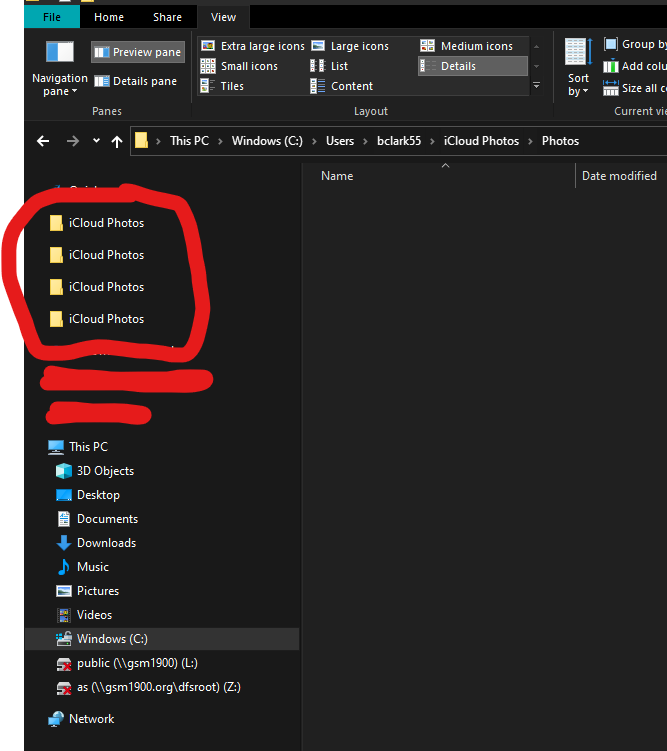Expand chevron after bclark55 in path
The width and height of the screenshot is (667, 751).
pyautogui.click(x=432, y=141)
